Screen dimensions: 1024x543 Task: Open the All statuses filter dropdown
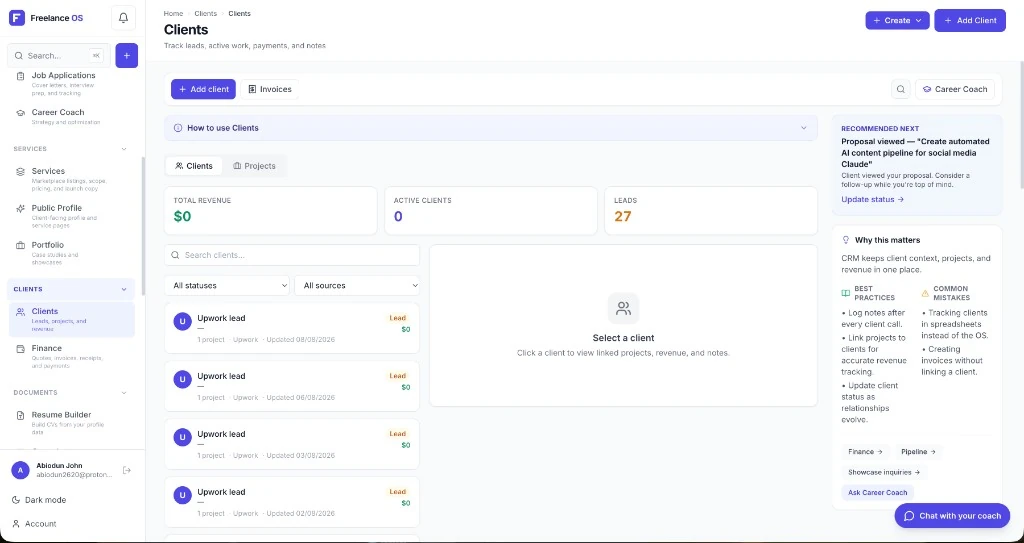227,286
